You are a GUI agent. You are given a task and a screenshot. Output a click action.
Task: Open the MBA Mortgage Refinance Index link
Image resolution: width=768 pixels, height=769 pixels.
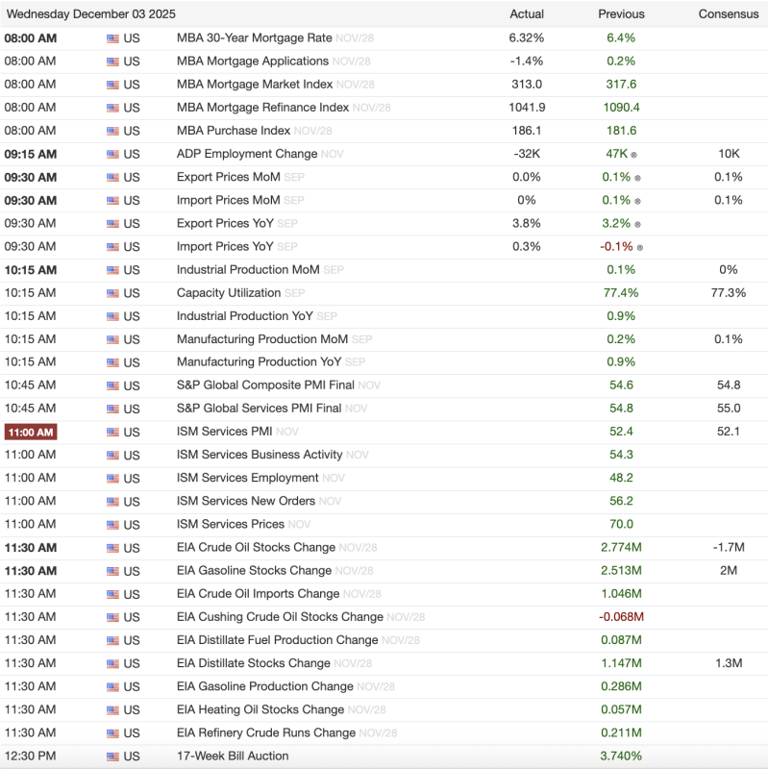click(x=262, y=107)
